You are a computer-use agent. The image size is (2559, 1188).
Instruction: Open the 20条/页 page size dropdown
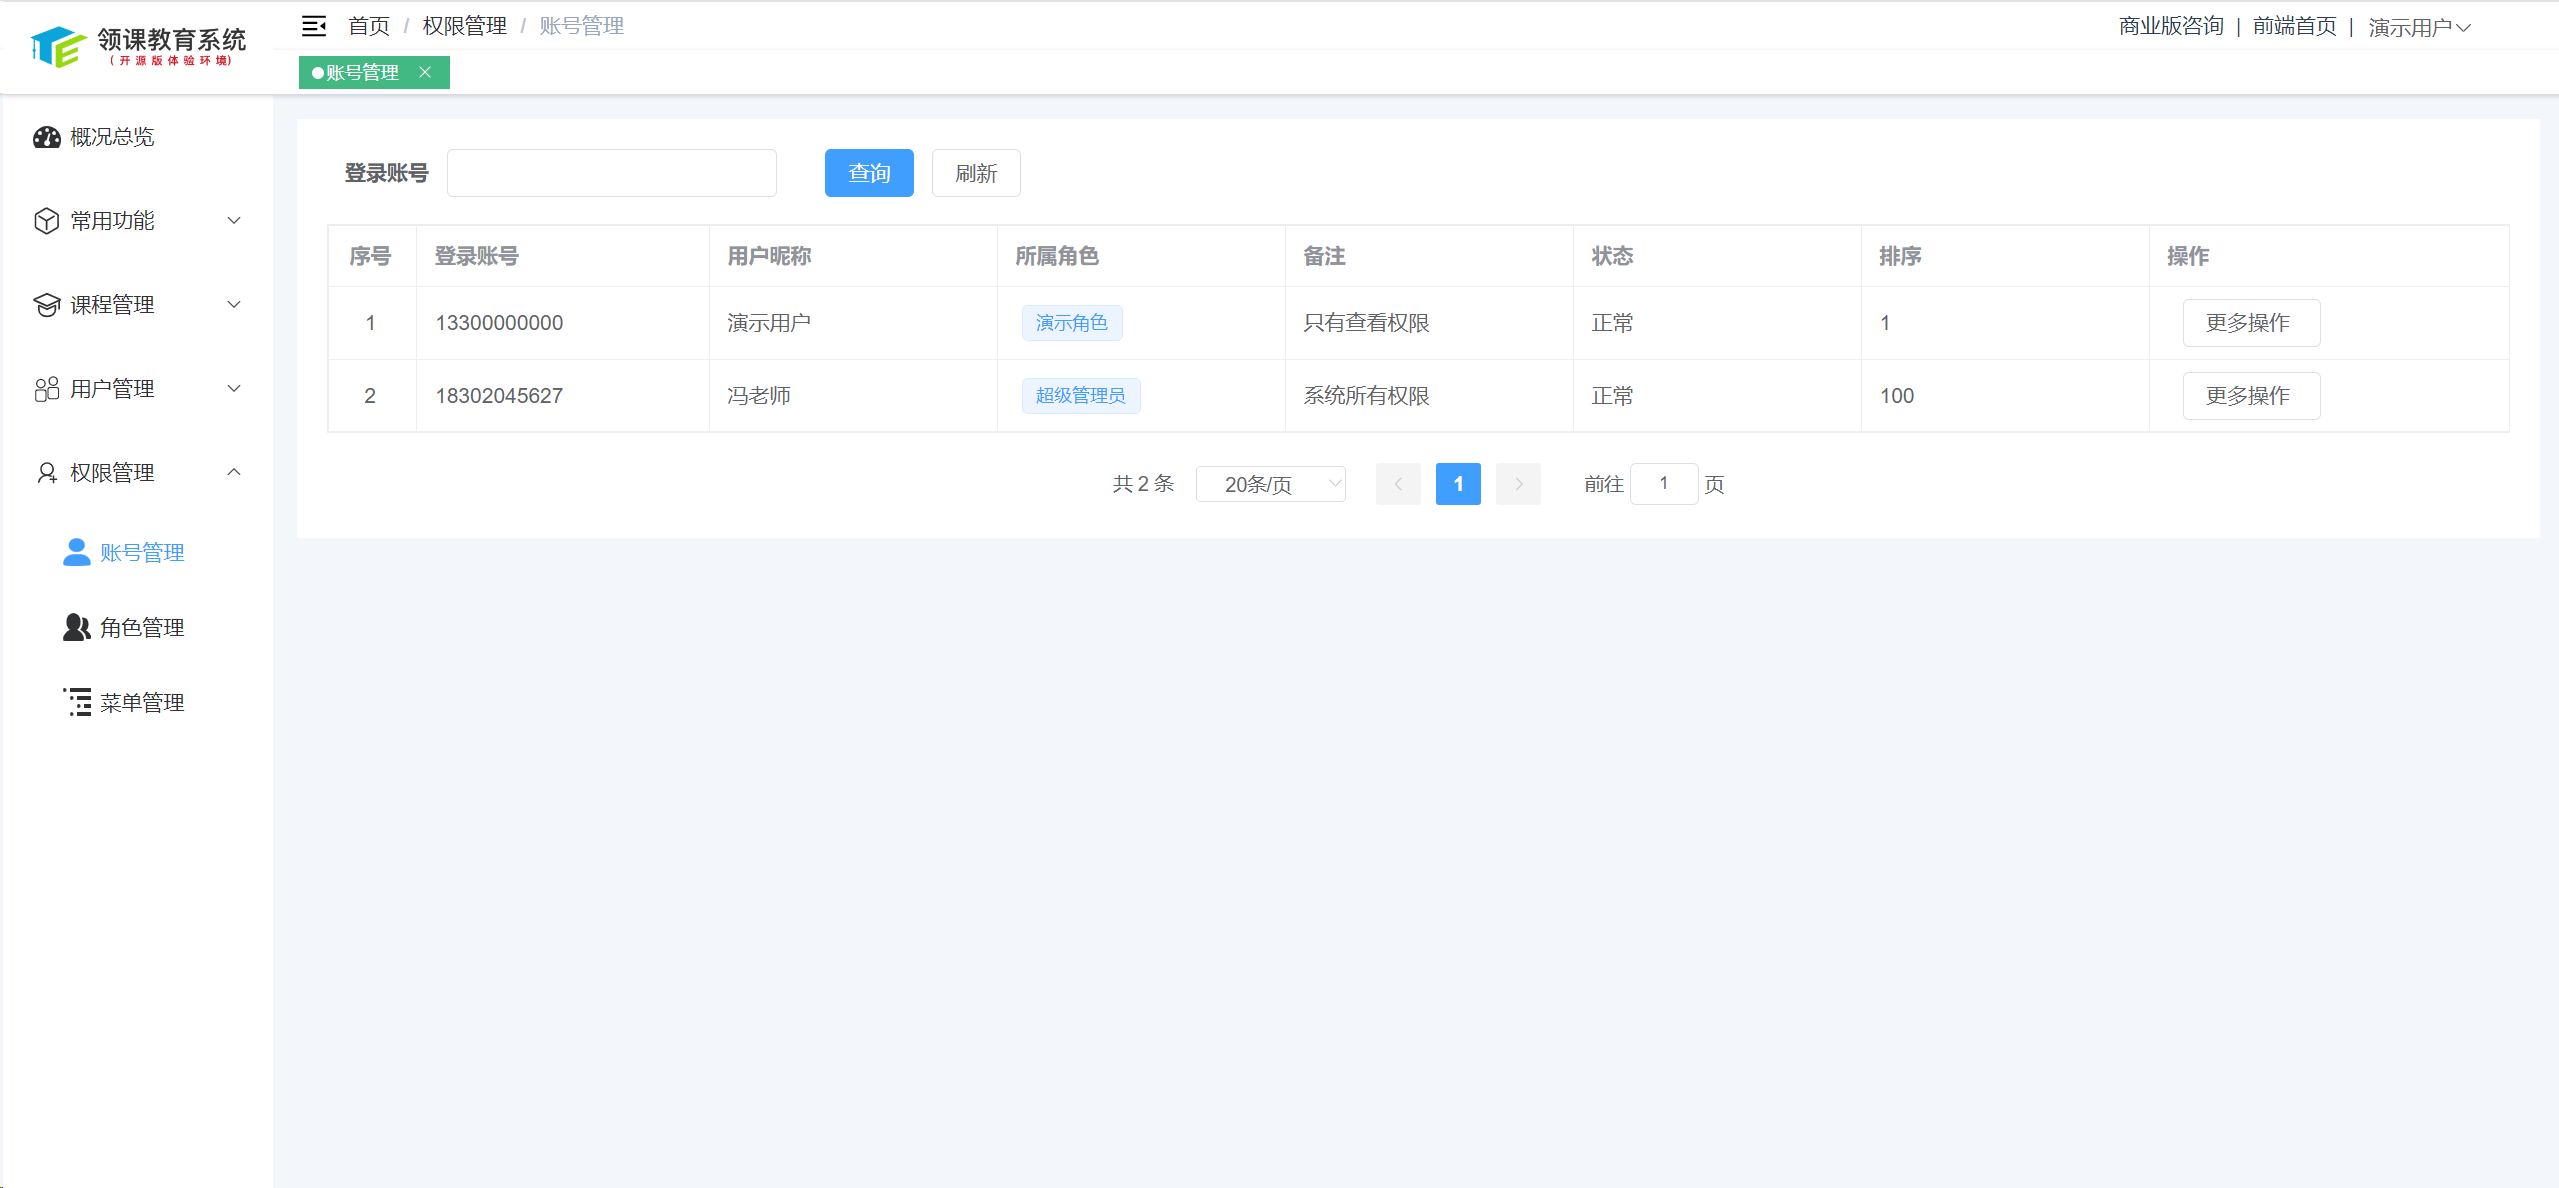pyautogui.click(x=1270, y=484)
